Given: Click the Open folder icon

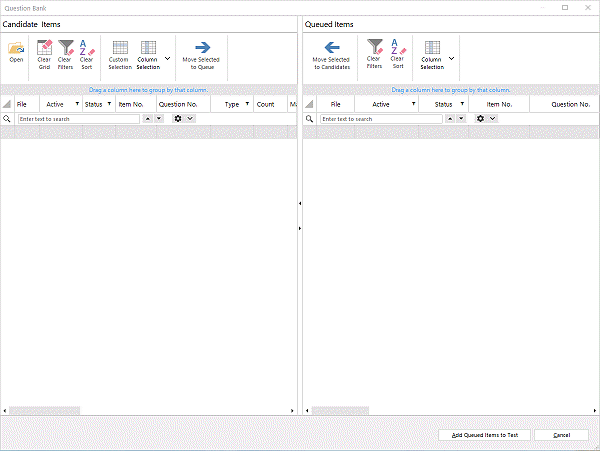Looking at the screenshot, I should [16, 51].
